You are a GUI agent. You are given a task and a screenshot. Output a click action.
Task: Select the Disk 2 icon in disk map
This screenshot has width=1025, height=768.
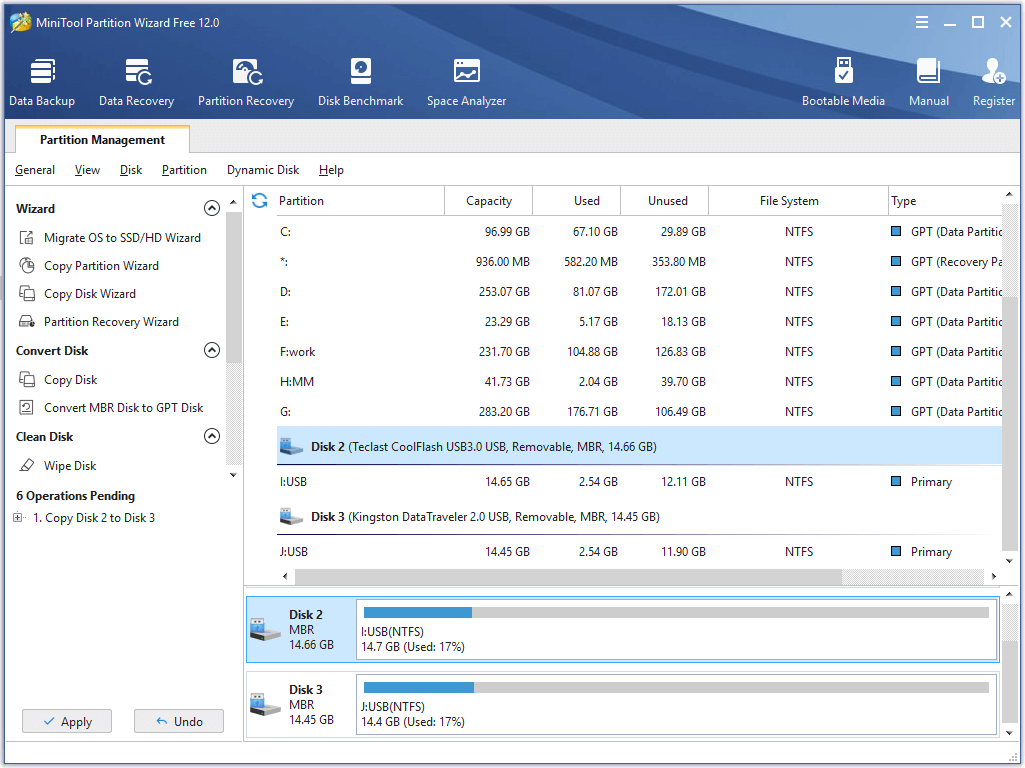[265, 629]
